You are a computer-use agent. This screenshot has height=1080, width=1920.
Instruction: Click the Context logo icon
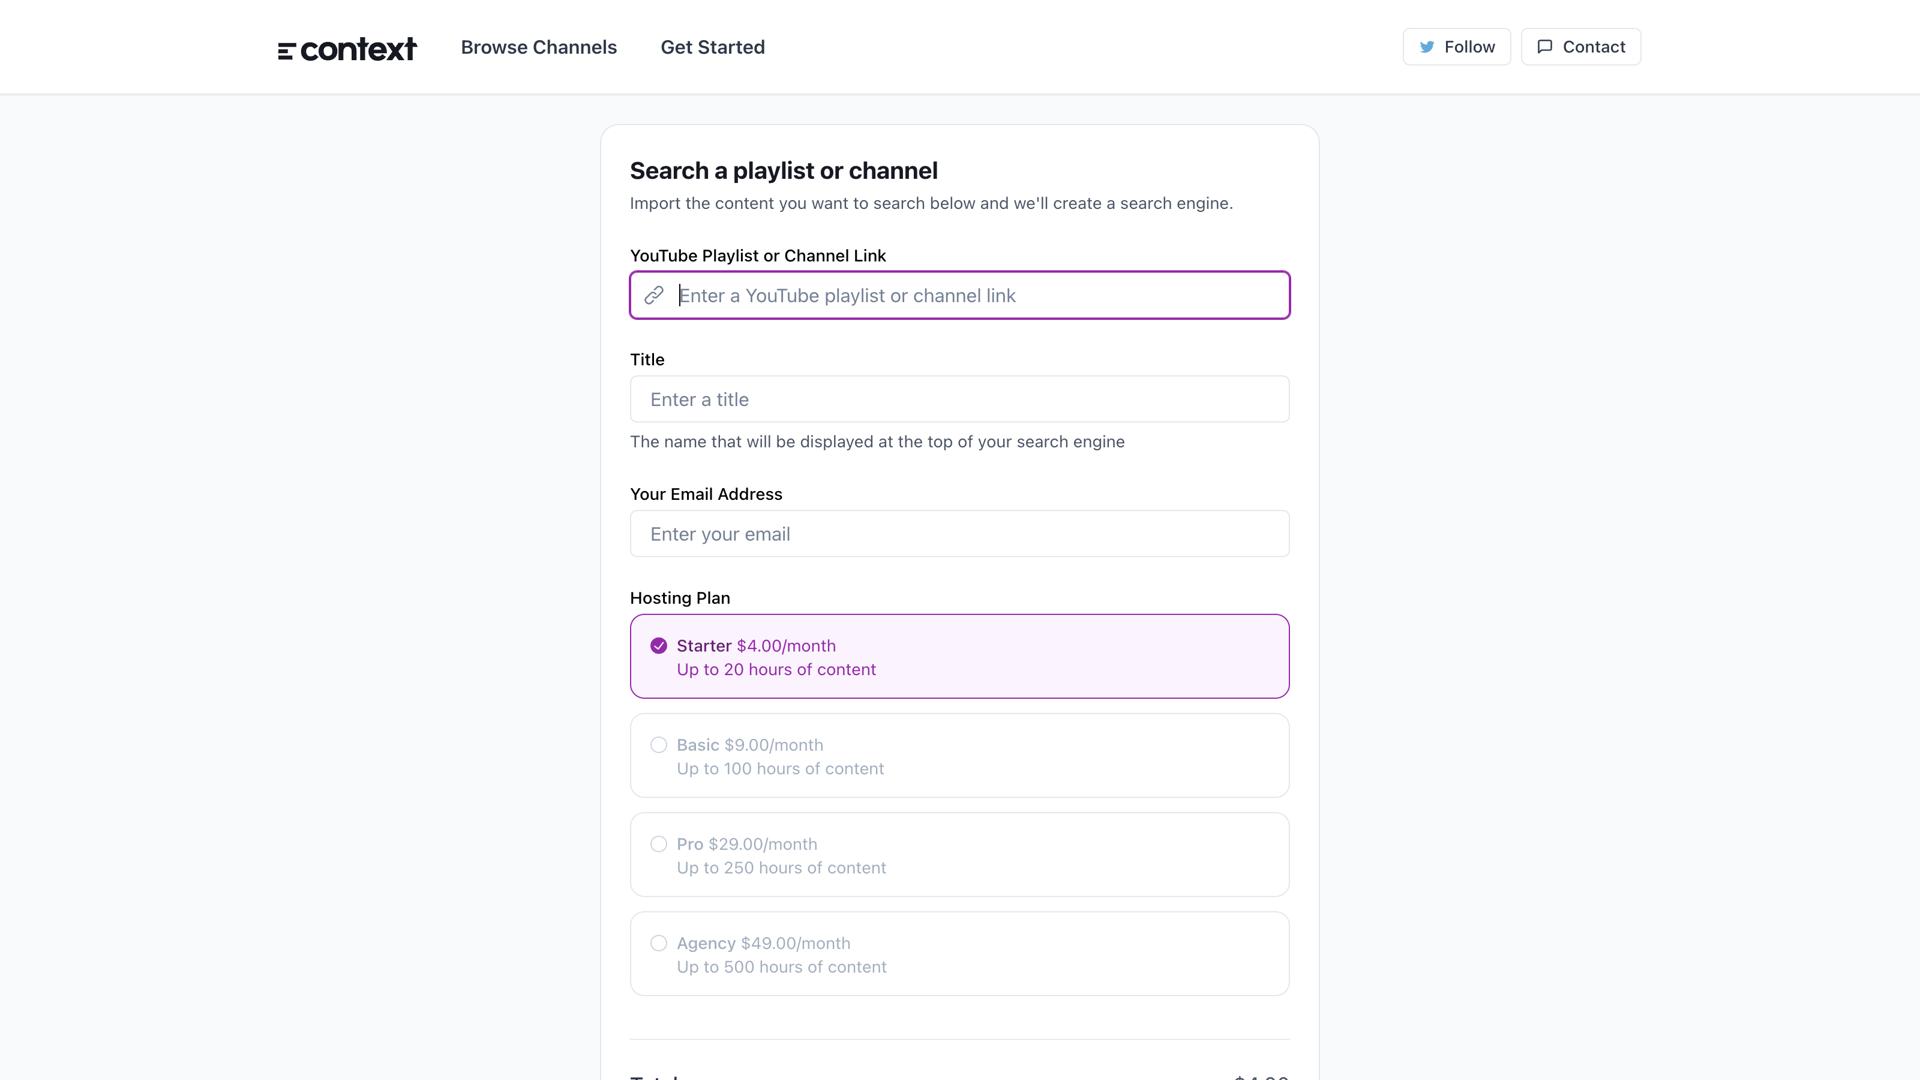point(286,47)
